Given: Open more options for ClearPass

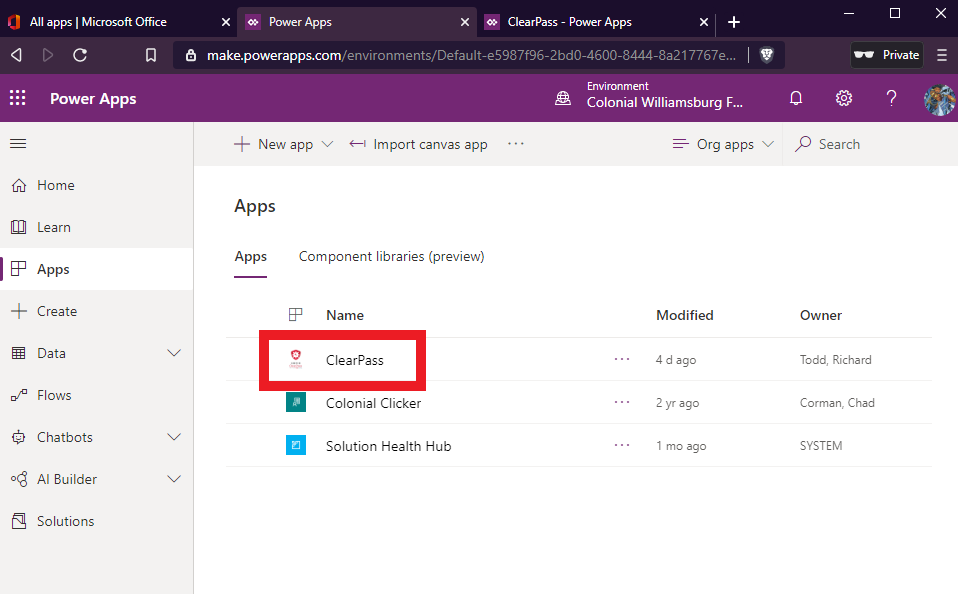Looking at the screenshot, I should point(622,359).
